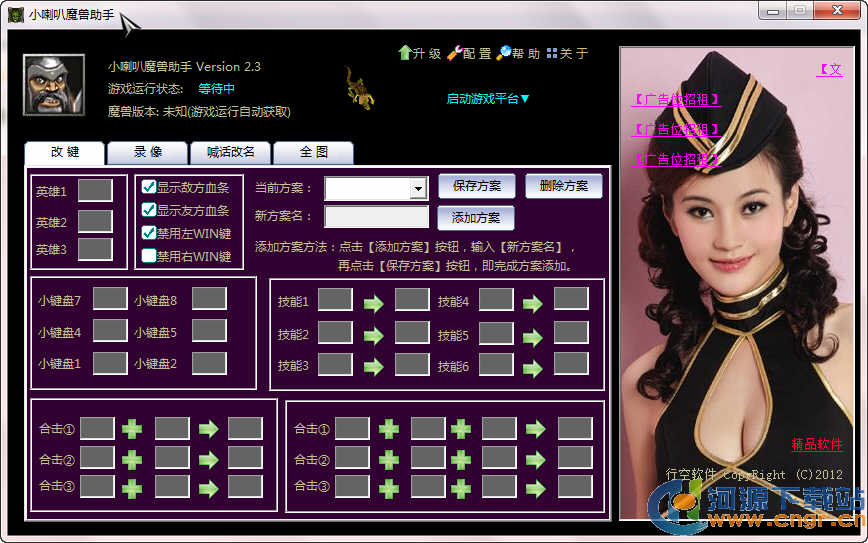The image size is (868, 543).
Task: Click the 帮助 help magnifier icon
Action: [x=503, y=53]
